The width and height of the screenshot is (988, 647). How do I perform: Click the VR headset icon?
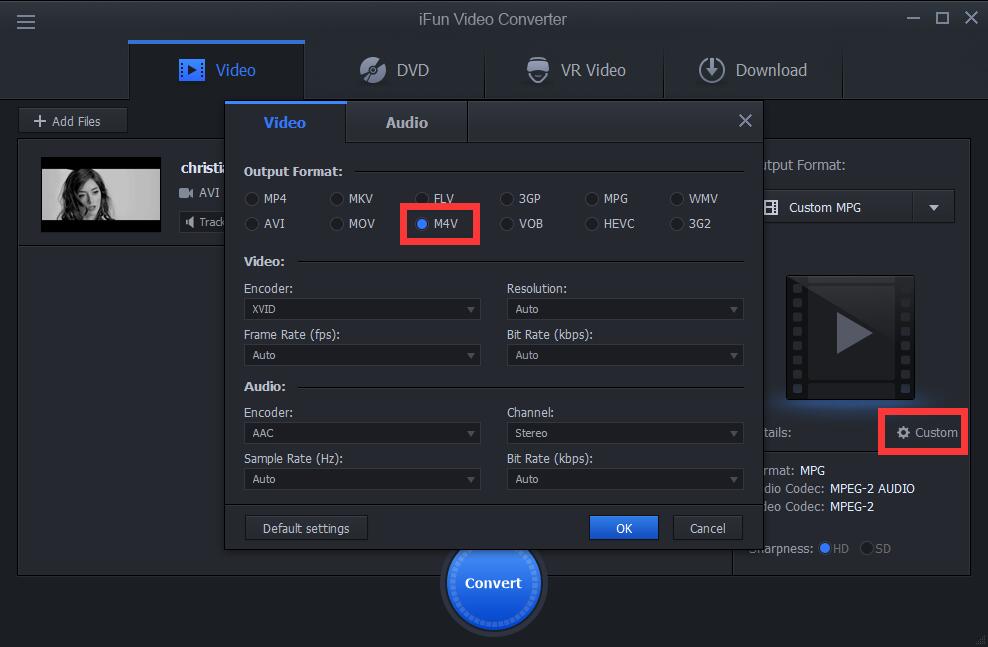(x=537, y=70)
